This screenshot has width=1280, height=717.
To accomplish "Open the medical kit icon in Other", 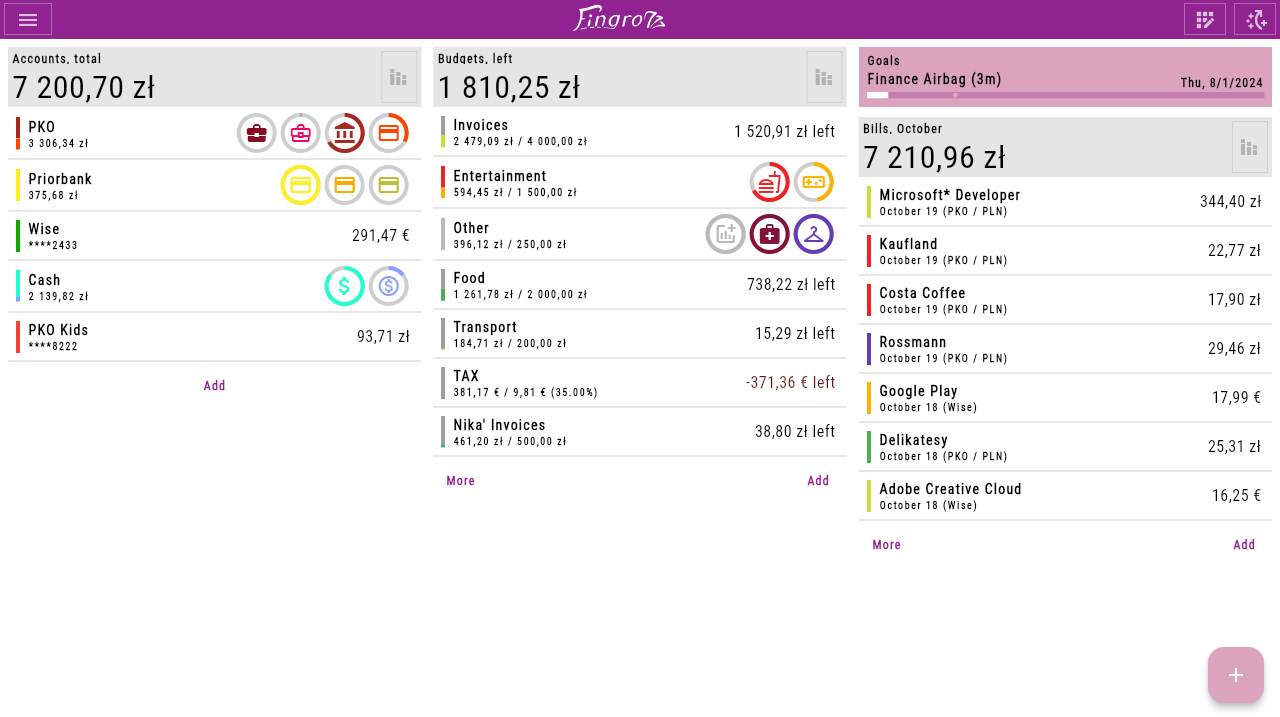I will click(x=770, y=234).
